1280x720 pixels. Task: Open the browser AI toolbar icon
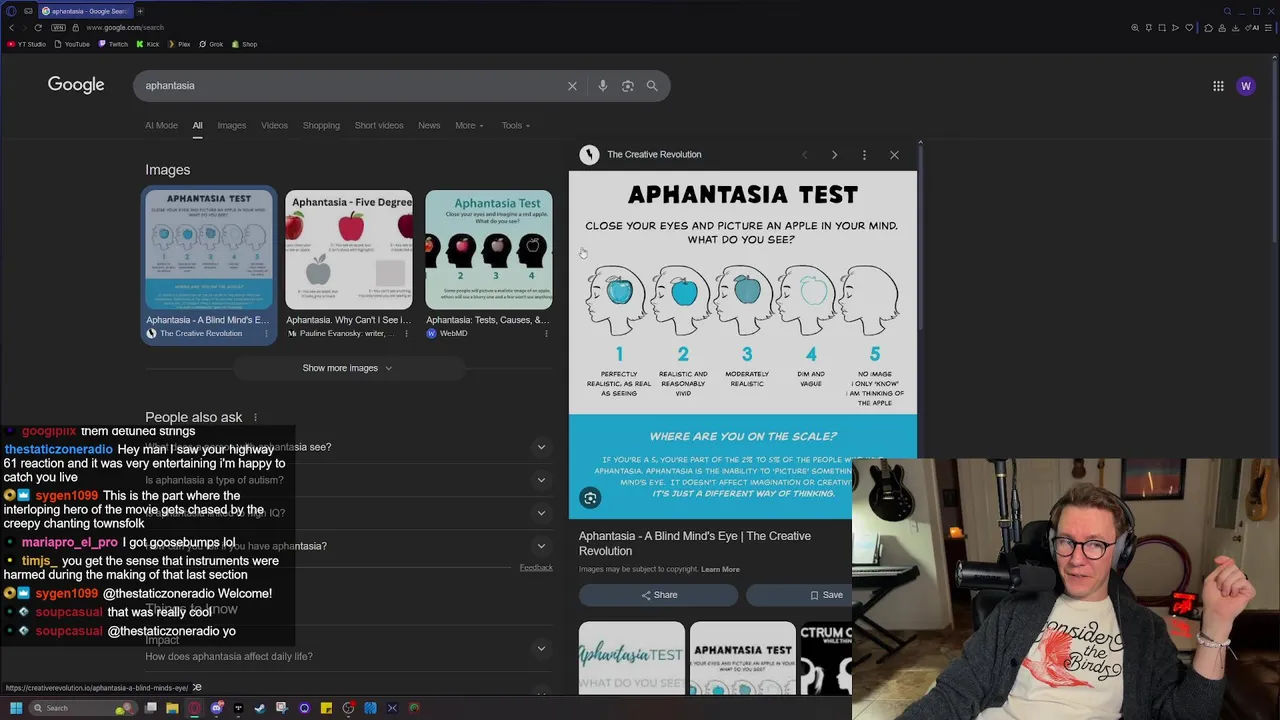point(1252,28)
